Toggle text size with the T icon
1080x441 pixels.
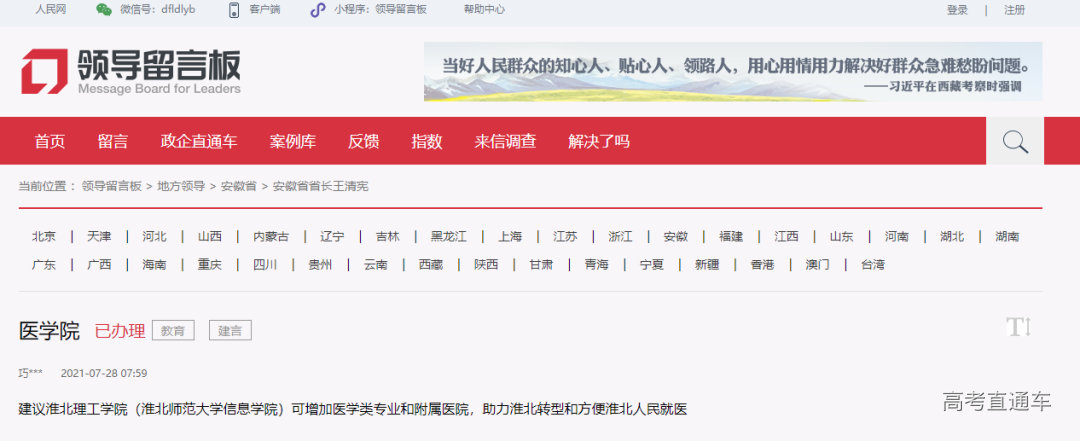pyautogui.click(x=1018, y=326)
